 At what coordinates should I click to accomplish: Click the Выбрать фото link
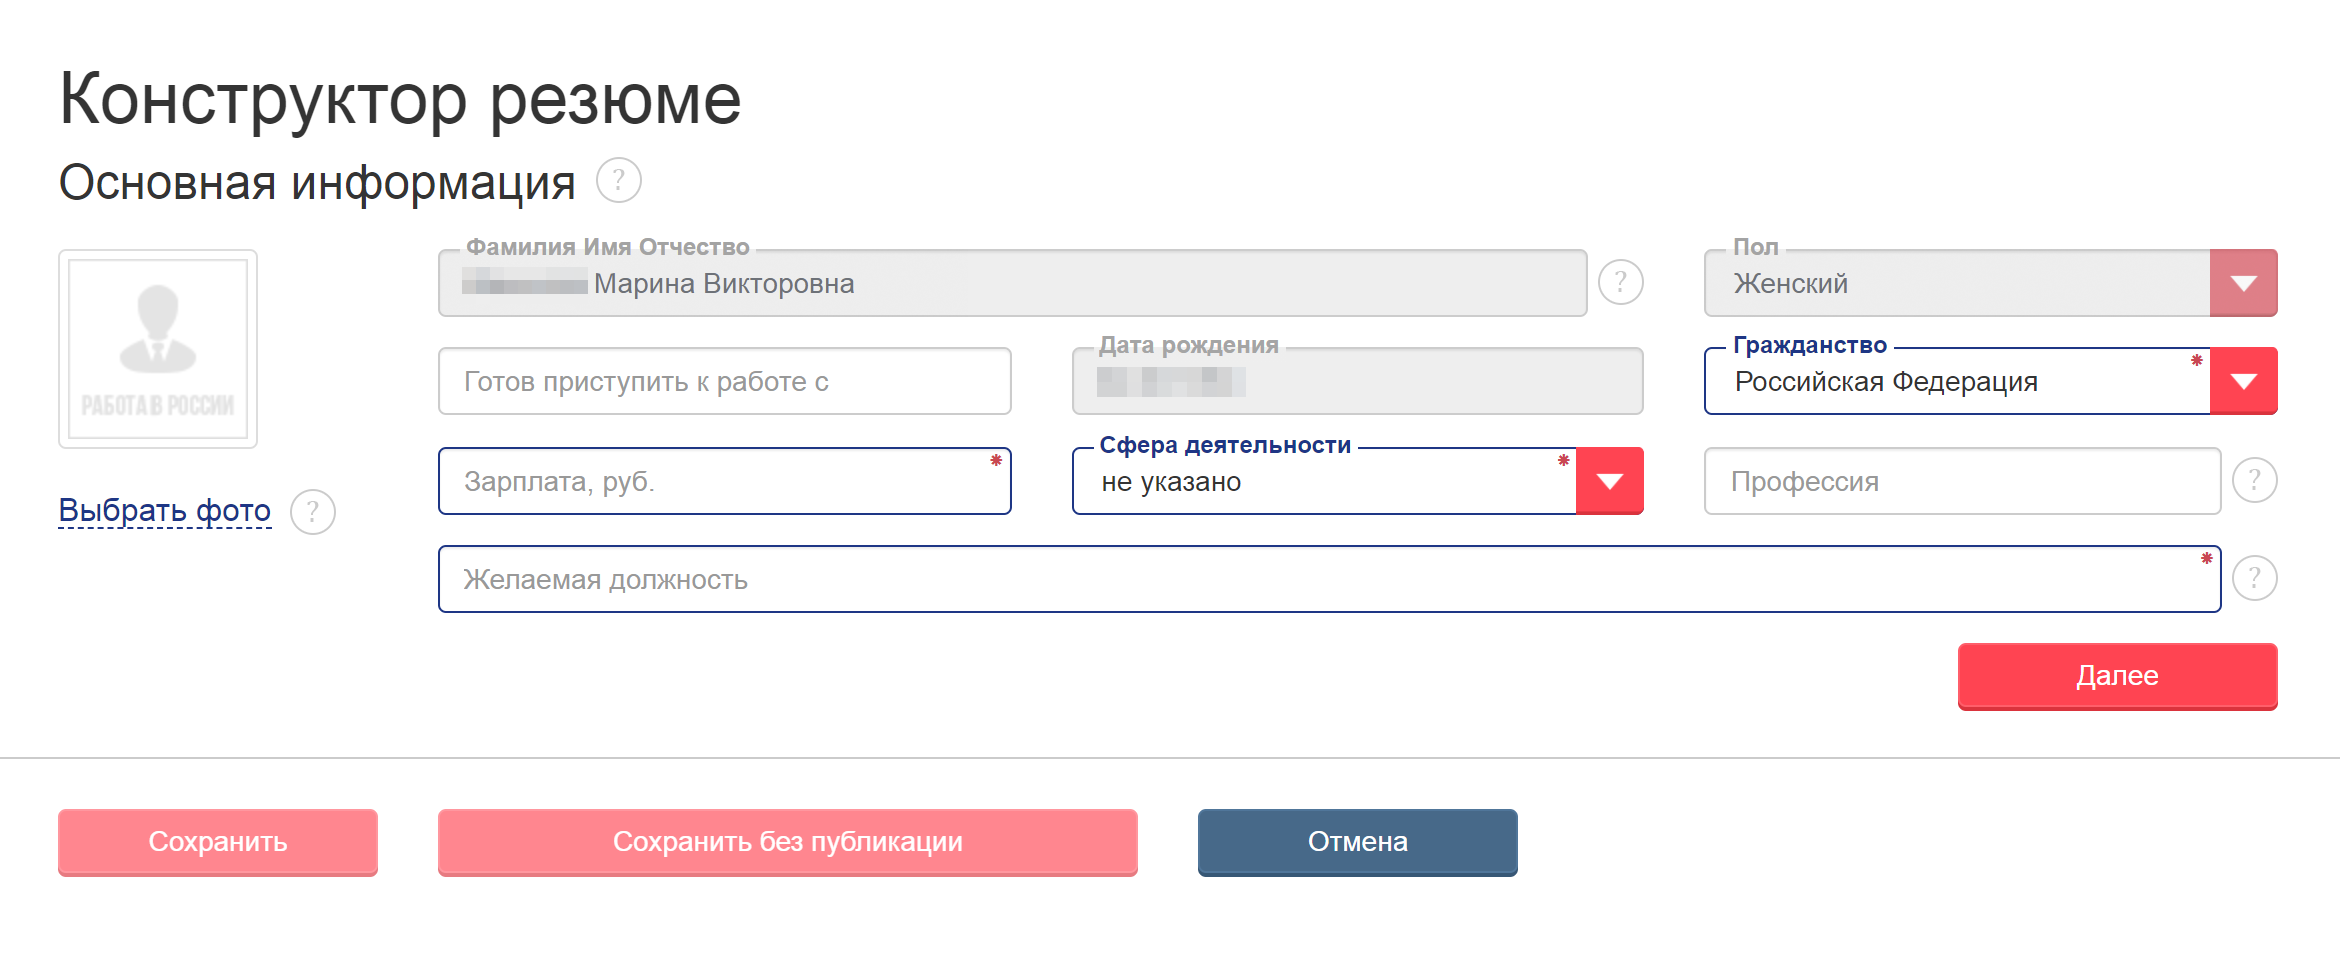tap(165, 511)
